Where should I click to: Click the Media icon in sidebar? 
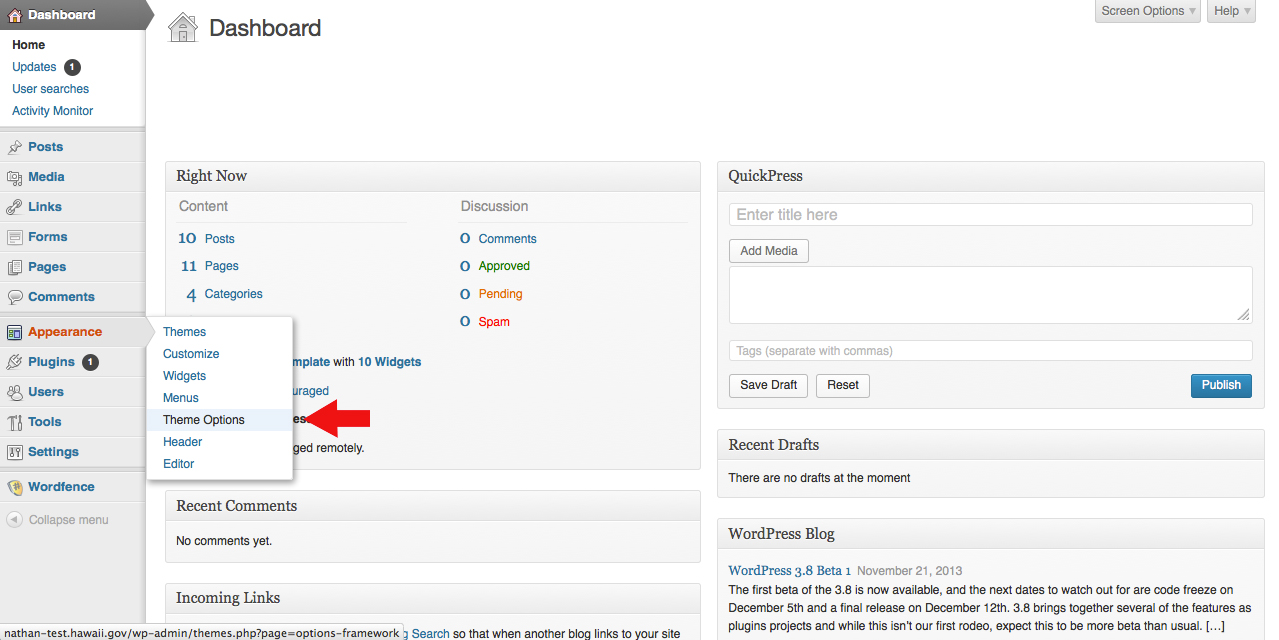14,177
